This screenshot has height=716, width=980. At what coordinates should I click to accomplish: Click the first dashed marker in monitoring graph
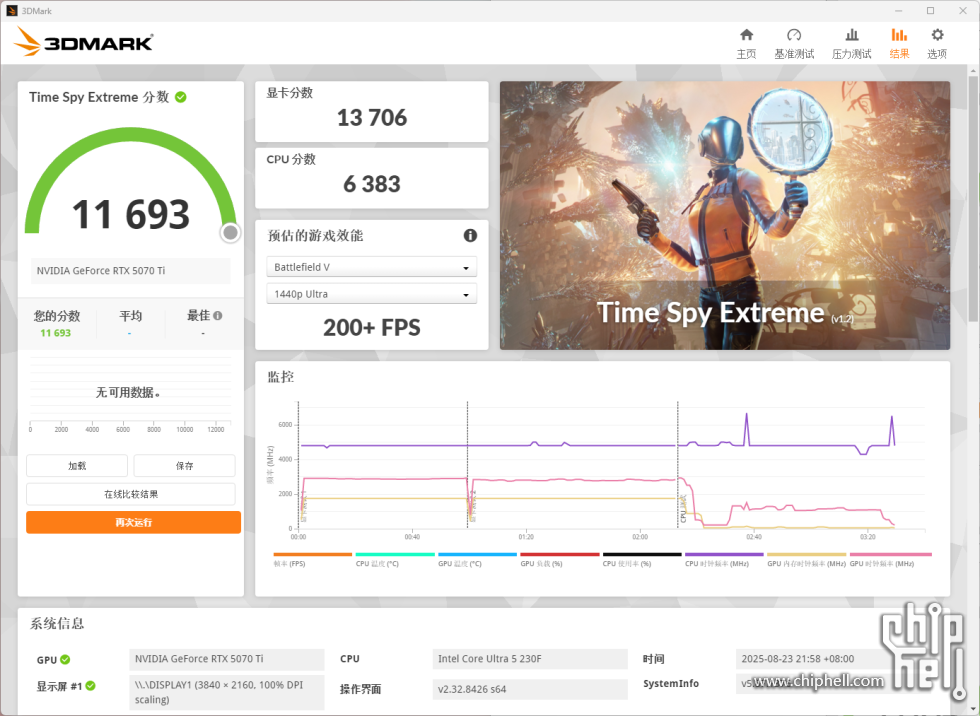point(299,465)
